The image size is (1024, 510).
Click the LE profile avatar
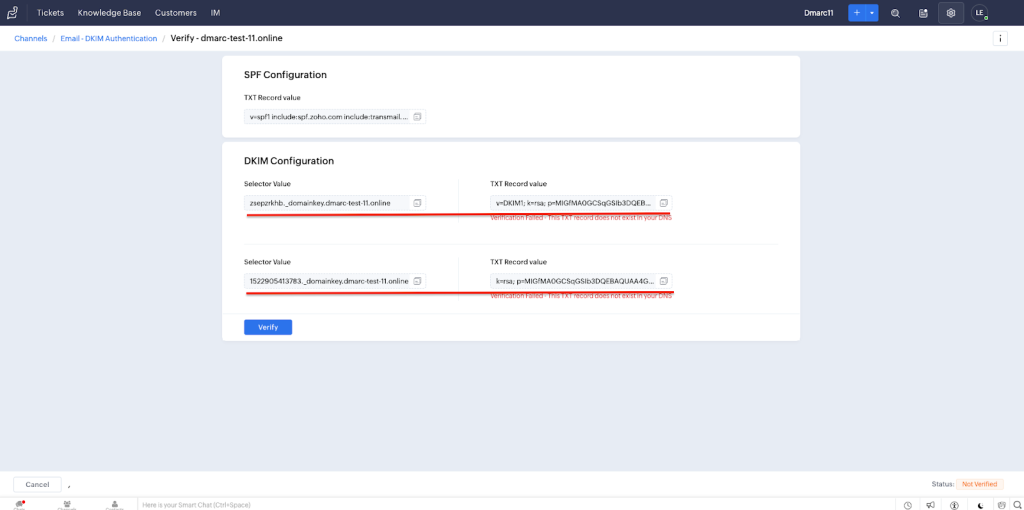(979, 13)
